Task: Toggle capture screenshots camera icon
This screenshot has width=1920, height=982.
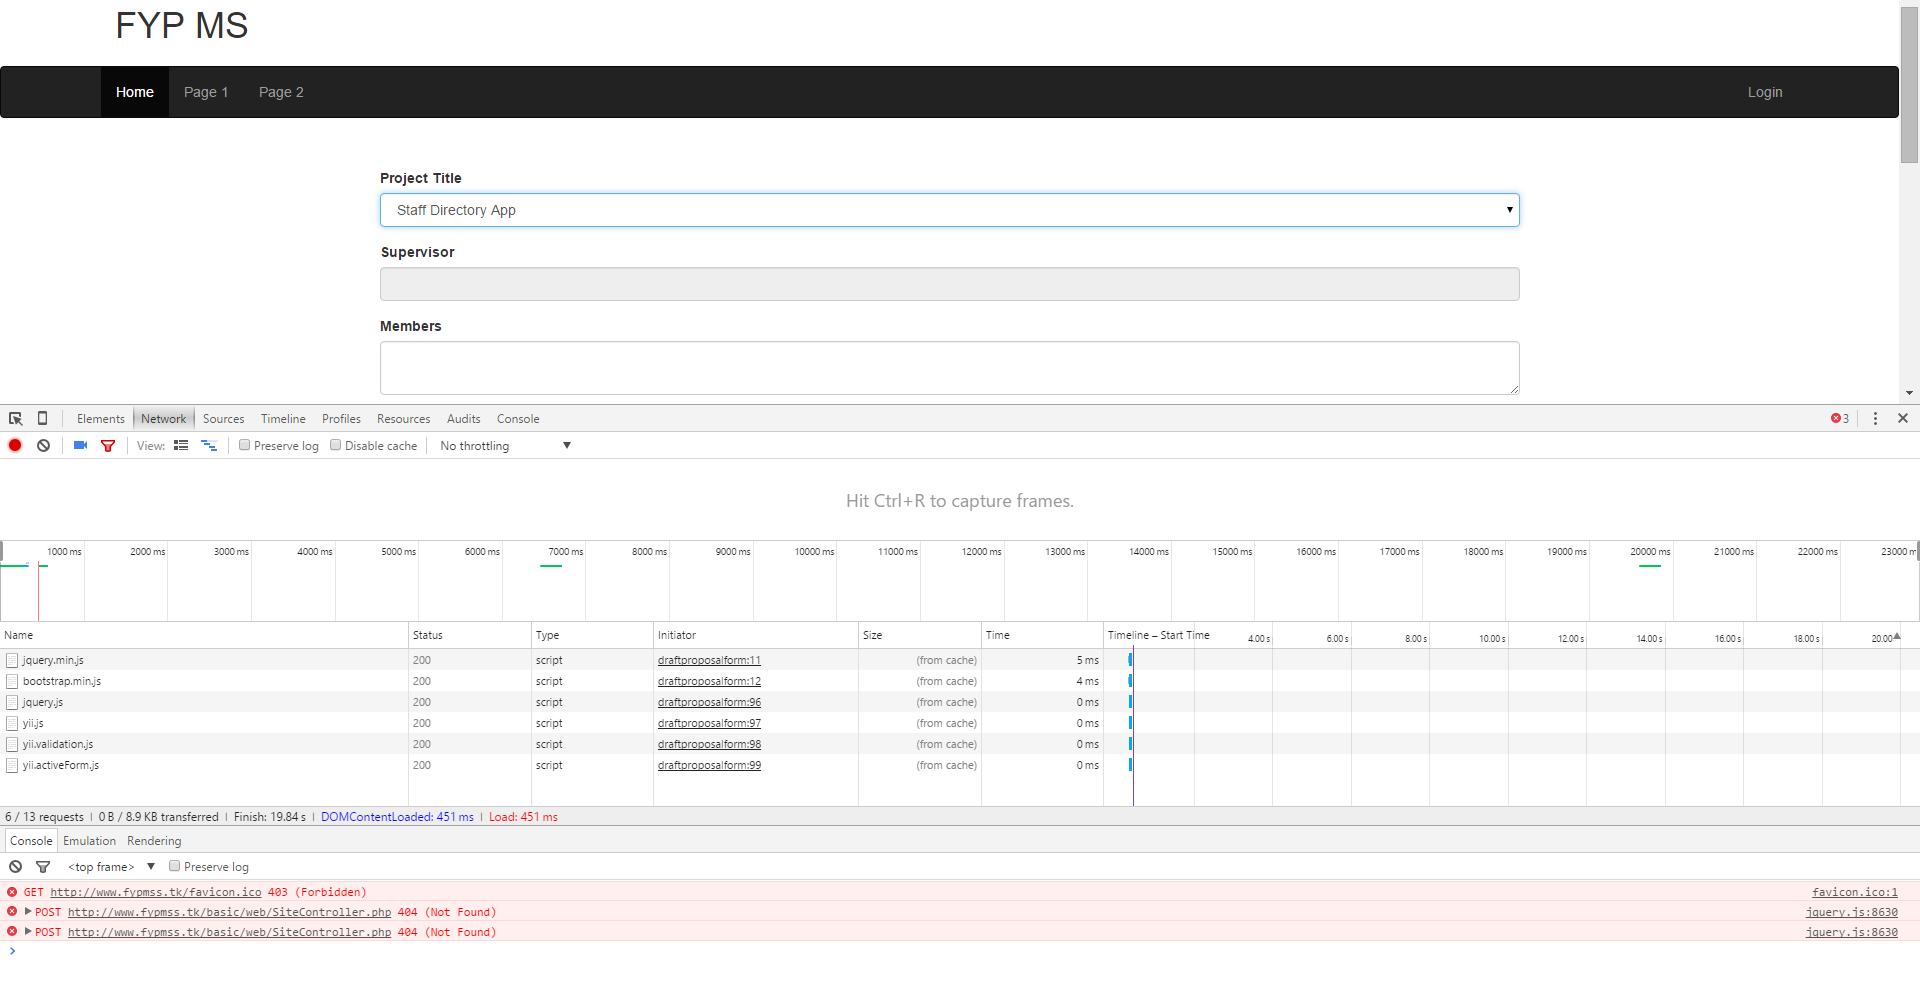Action: point(80,445)
